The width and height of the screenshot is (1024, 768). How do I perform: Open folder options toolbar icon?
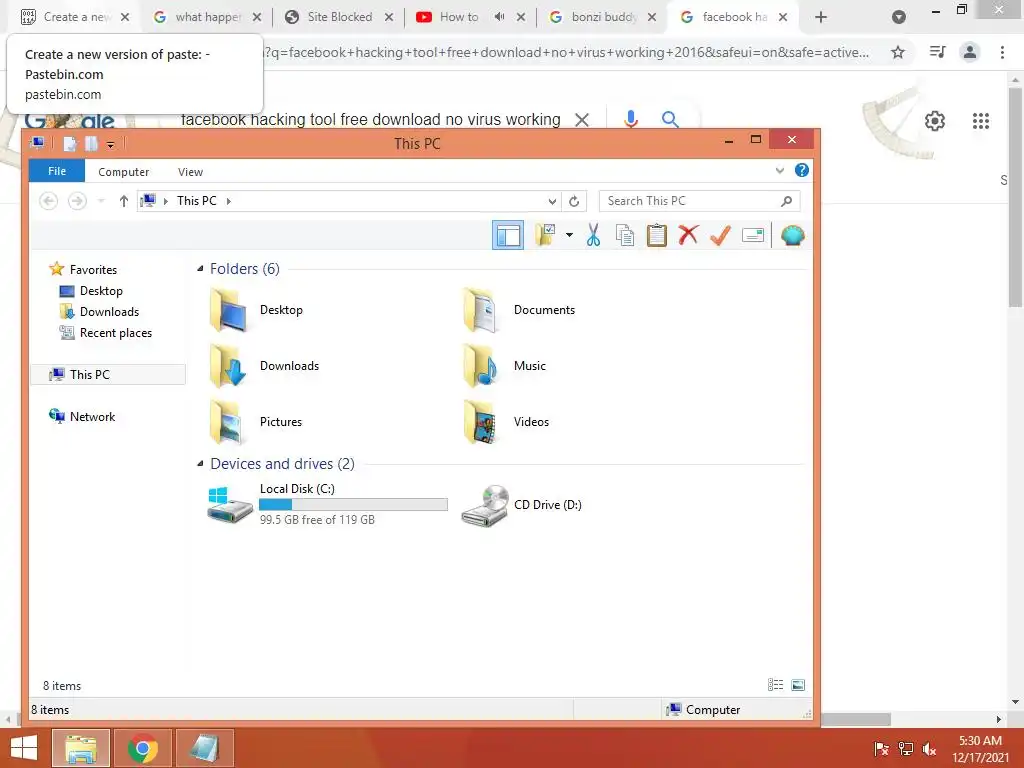pyautogui.click(x=545, y=235)
